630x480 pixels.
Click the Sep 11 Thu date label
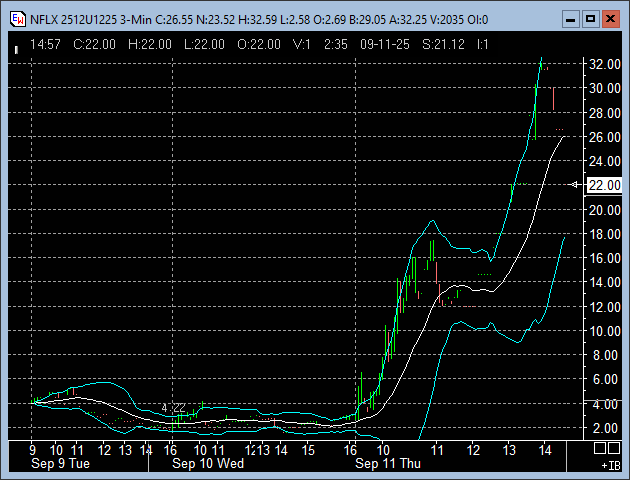(388, 464)
